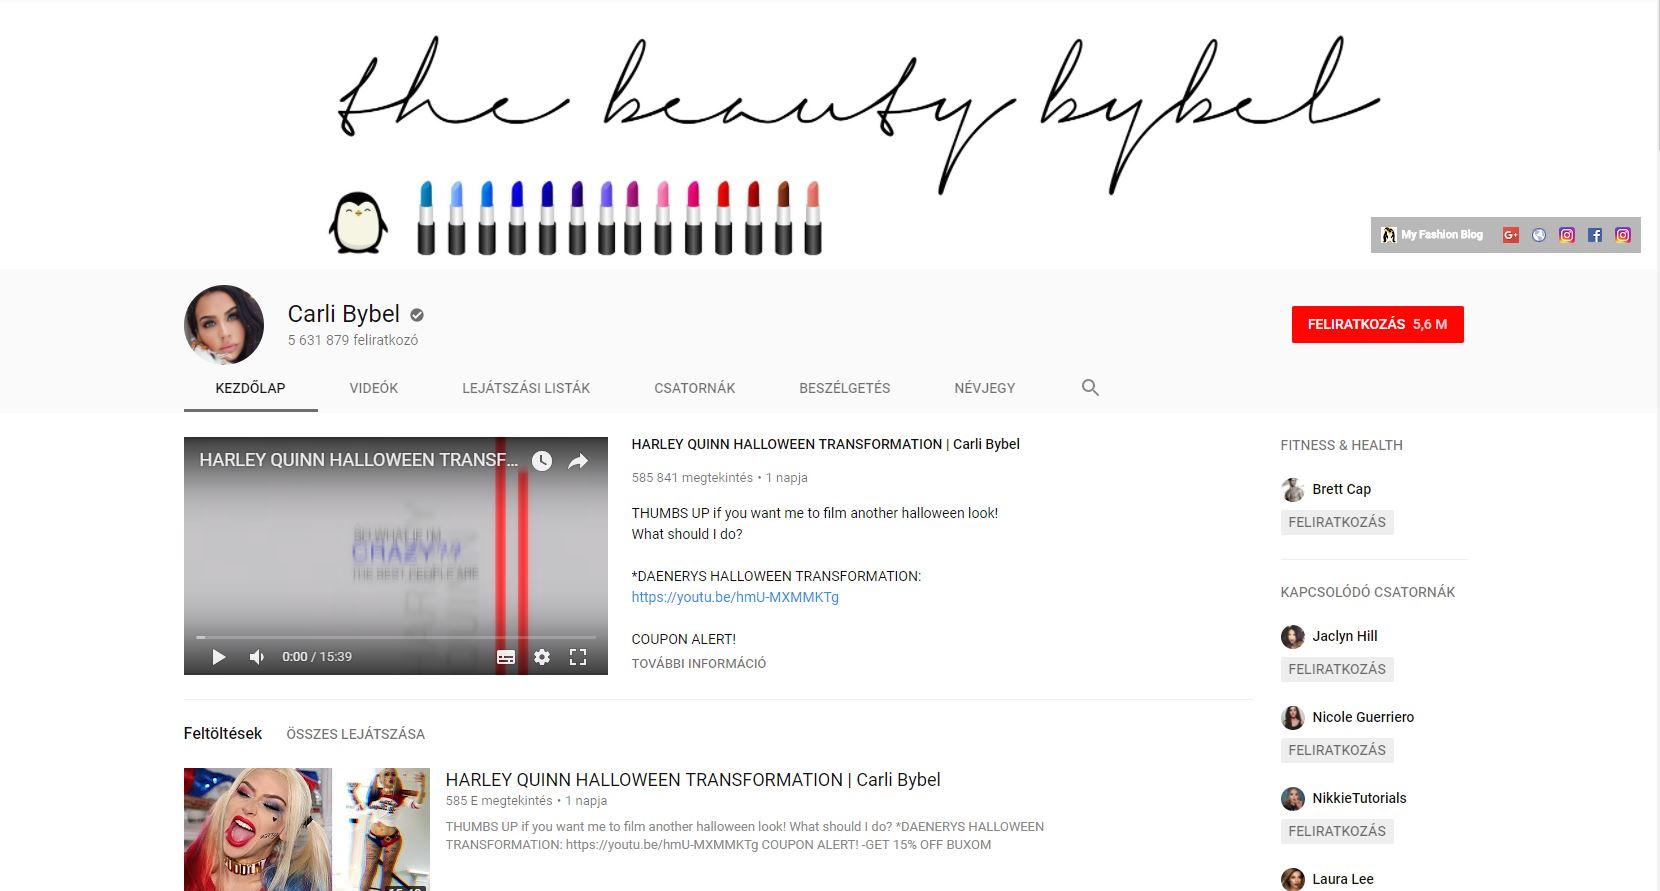Image resolution: width=1660 pixels, height=891 pixels.
Task: Click the '5 631 879 feliratkozó' subscriber count
Action: coord(353,340)
